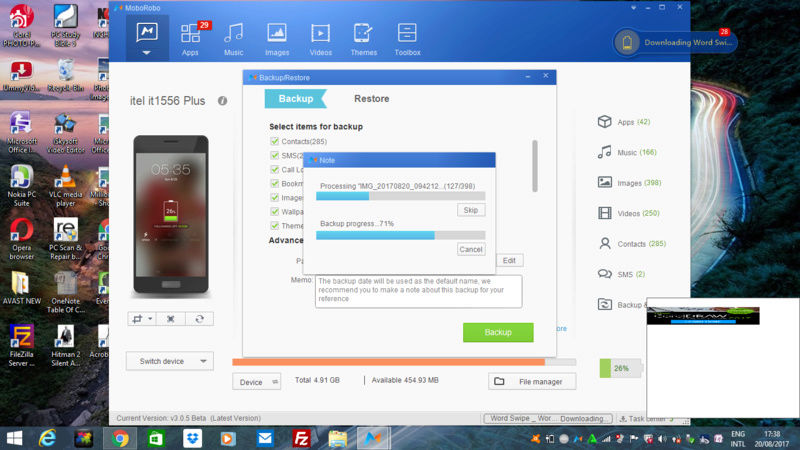Image resolution: width=800 pixels, height=450 pixels.
Task: Toggle the SMS backup checkbox
Action: point(274,155)
